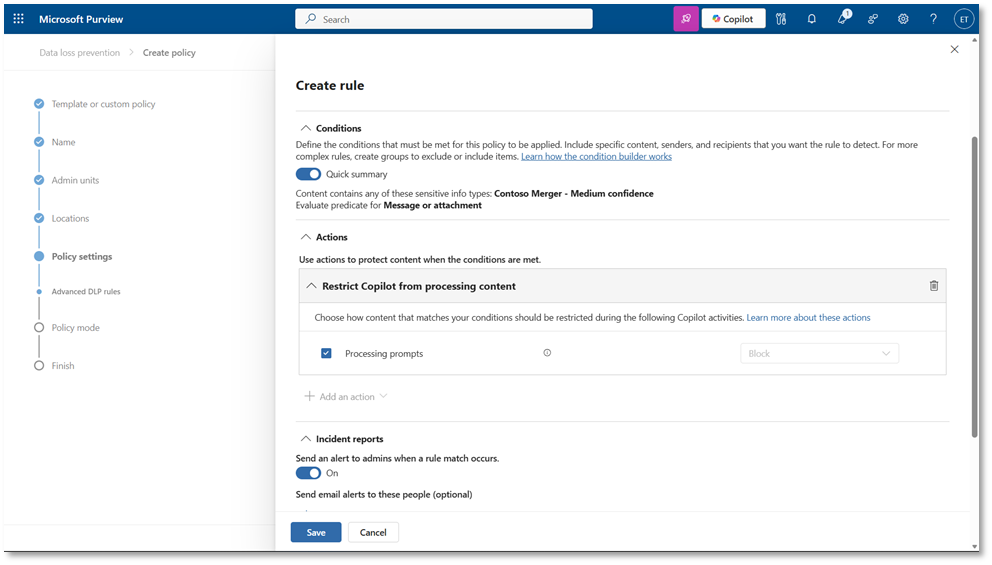992x565 pixels.
Task: Click the panel vertical scrollbar
Action: pos(974,286)
